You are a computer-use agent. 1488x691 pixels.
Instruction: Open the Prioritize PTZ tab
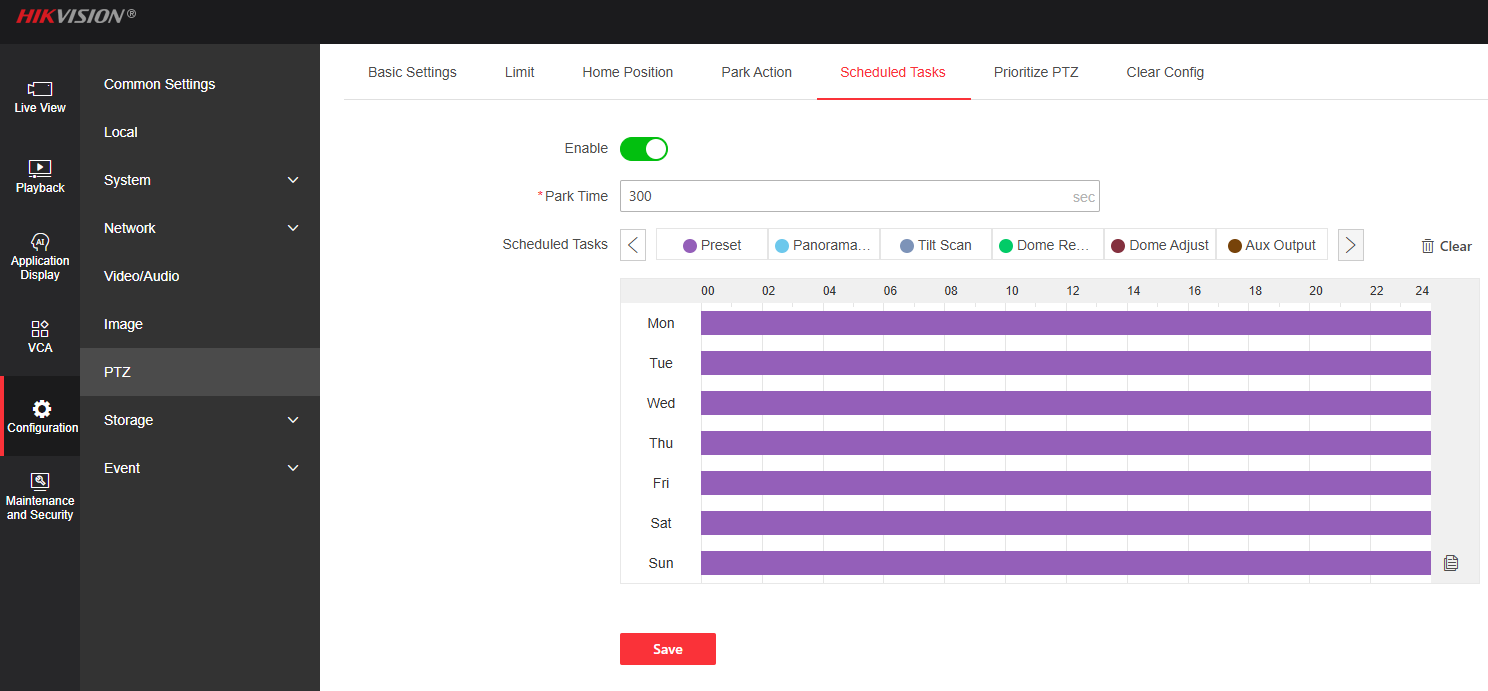(1036, 72)
